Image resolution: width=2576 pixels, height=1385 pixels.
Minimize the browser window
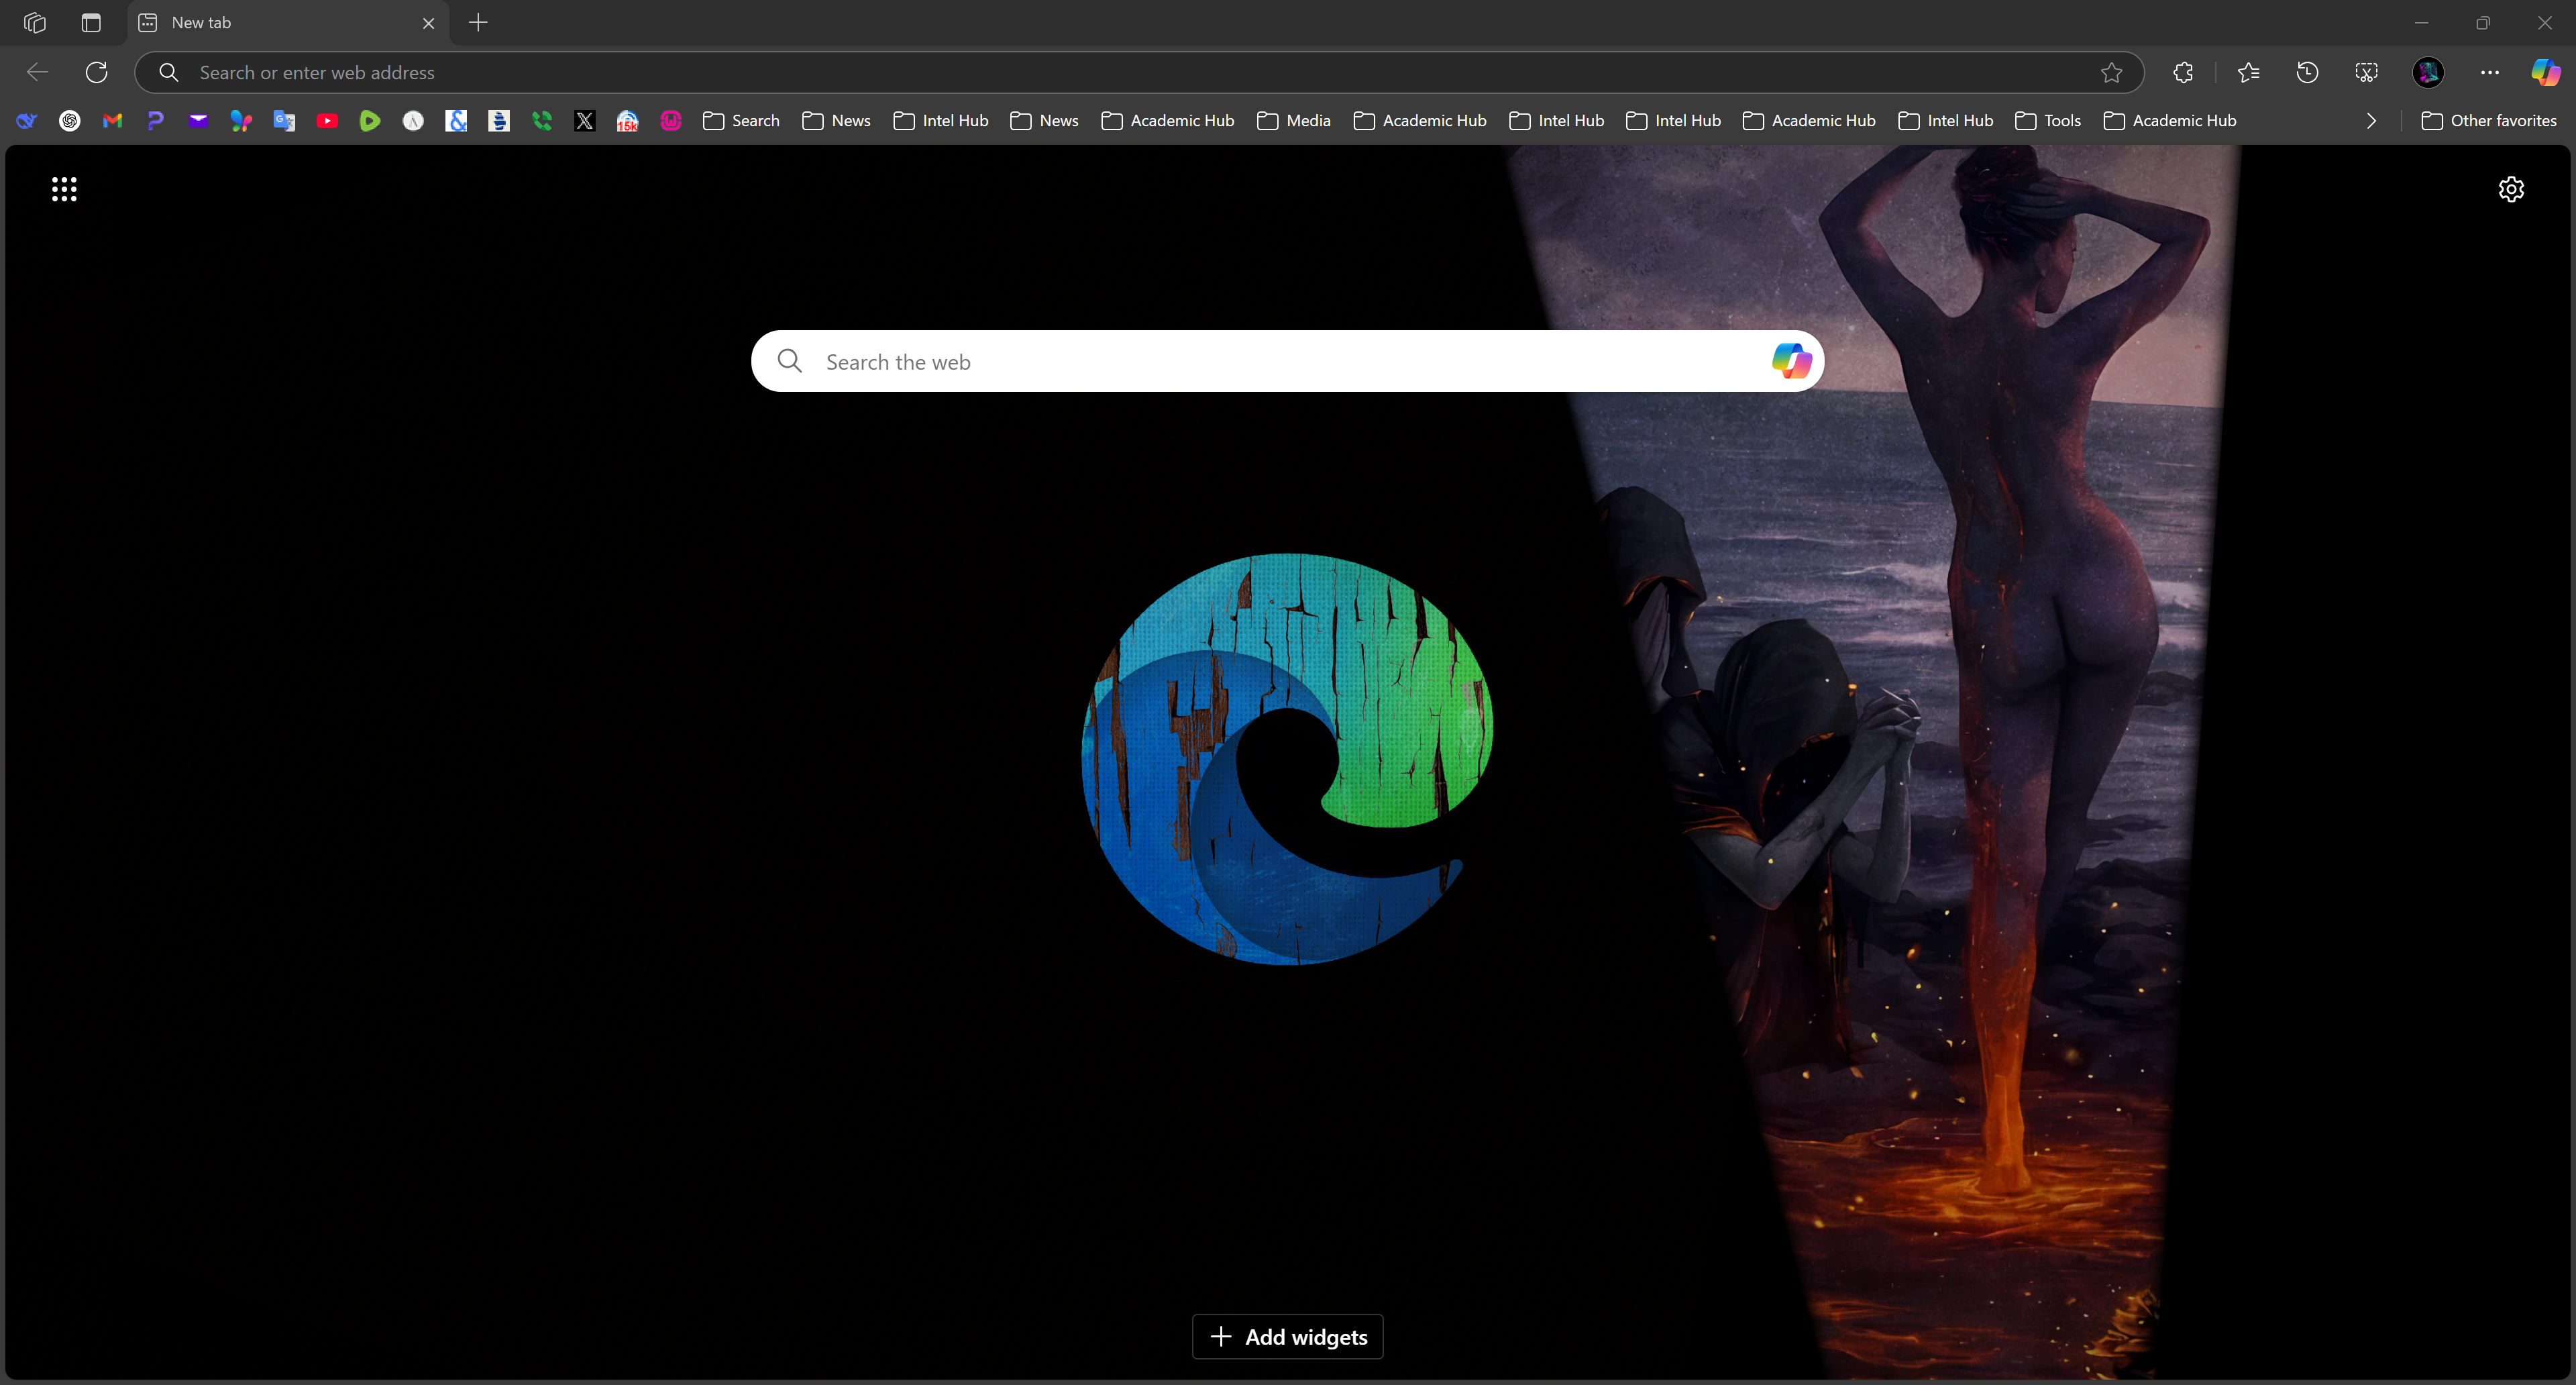(2421, 22)
